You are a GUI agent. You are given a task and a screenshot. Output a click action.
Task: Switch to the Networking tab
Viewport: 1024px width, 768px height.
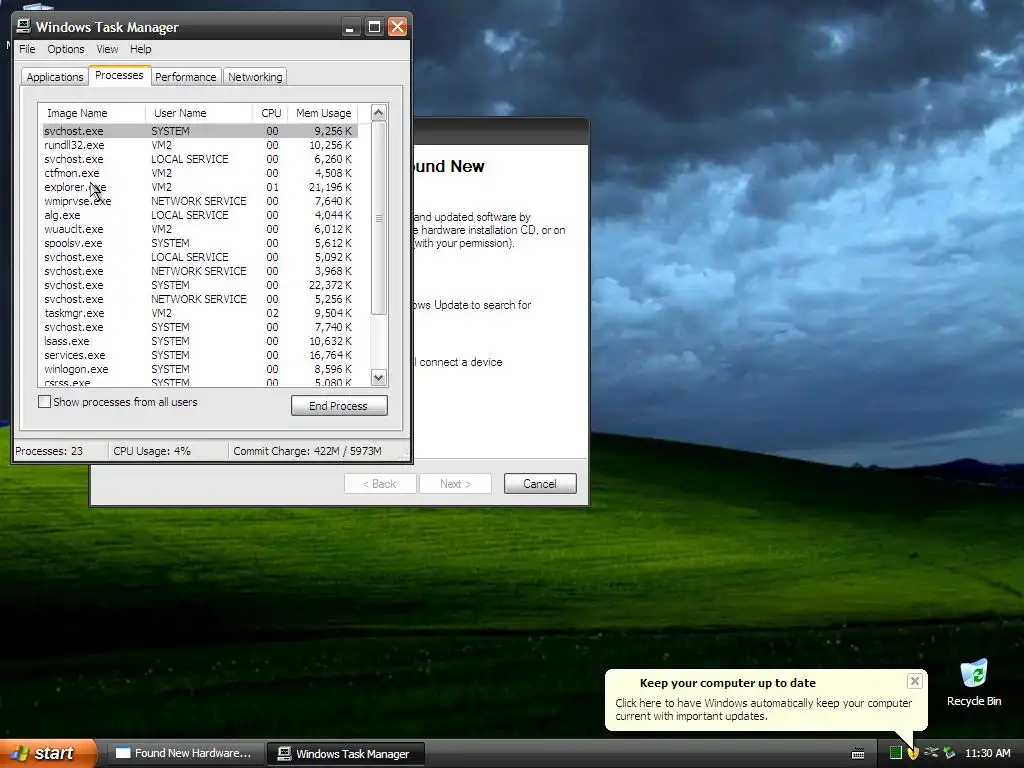point(255,76)
